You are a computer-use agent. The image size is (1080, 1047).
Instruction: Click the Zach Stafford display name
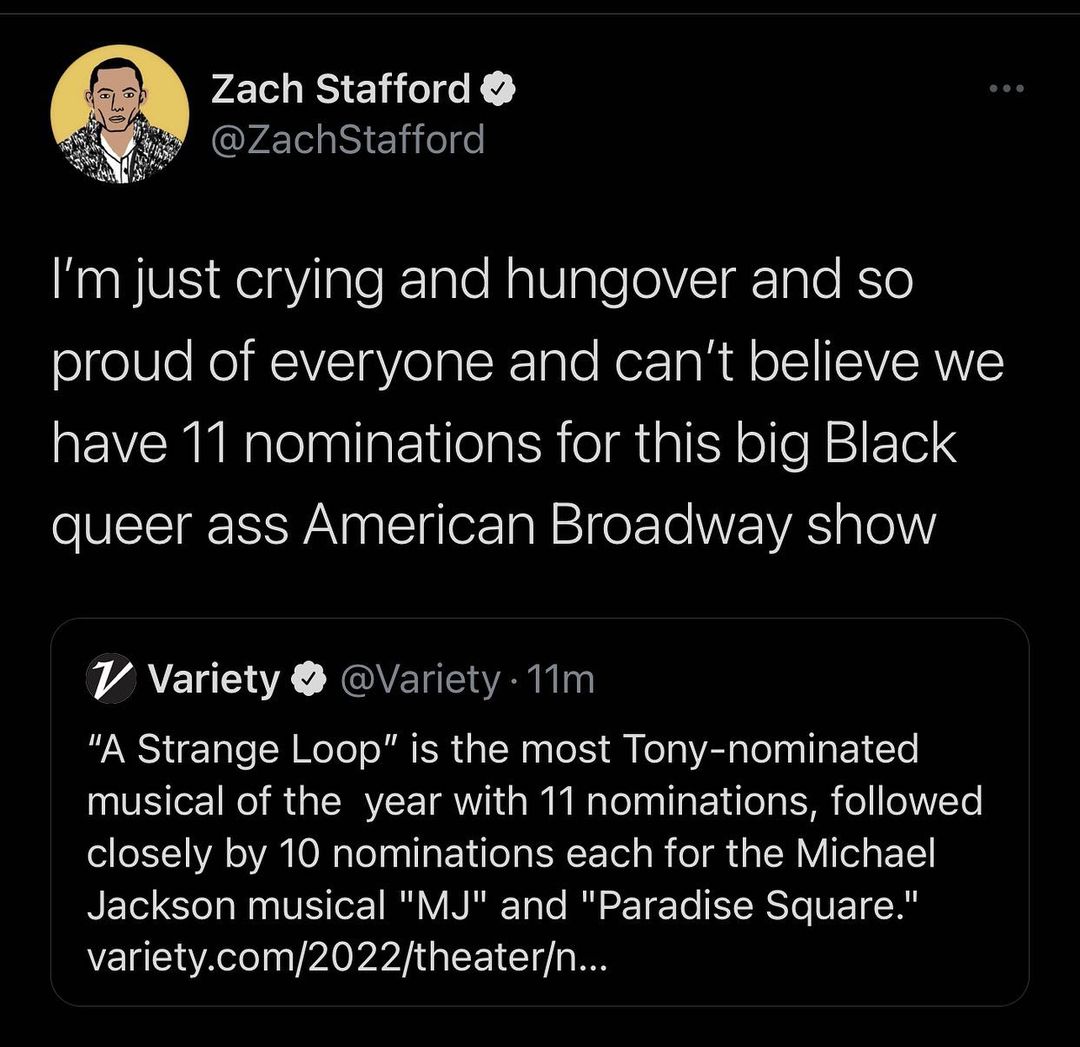point(340,90)
